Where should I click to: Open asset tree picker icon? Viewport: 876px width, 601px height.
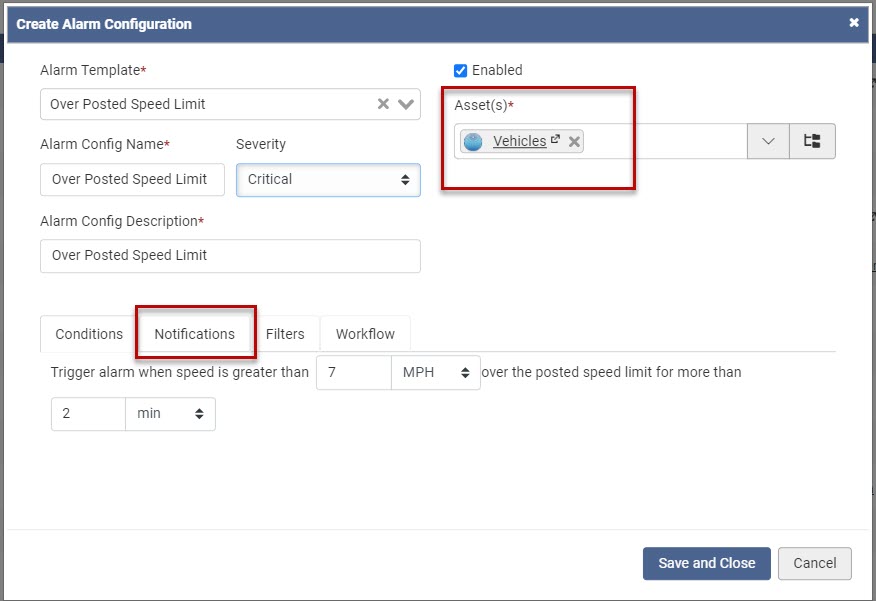click(x=812, y=142)
